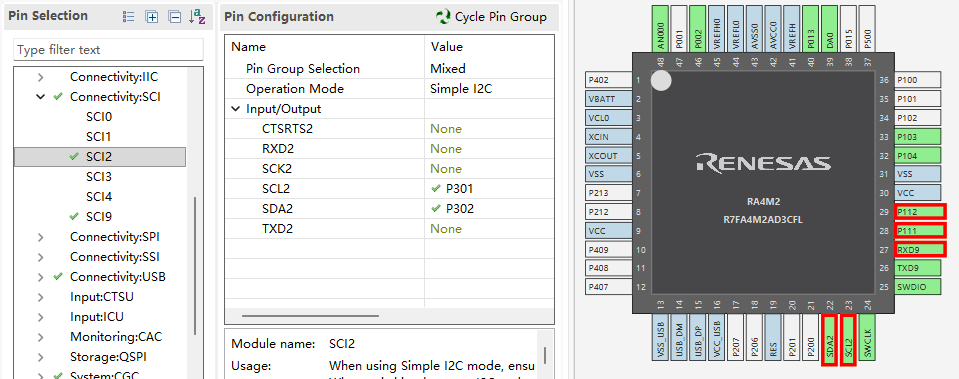The image size is (959, 379).
Task: Click the VCC_USB pin on the chip
Action: tap(717, 337)
